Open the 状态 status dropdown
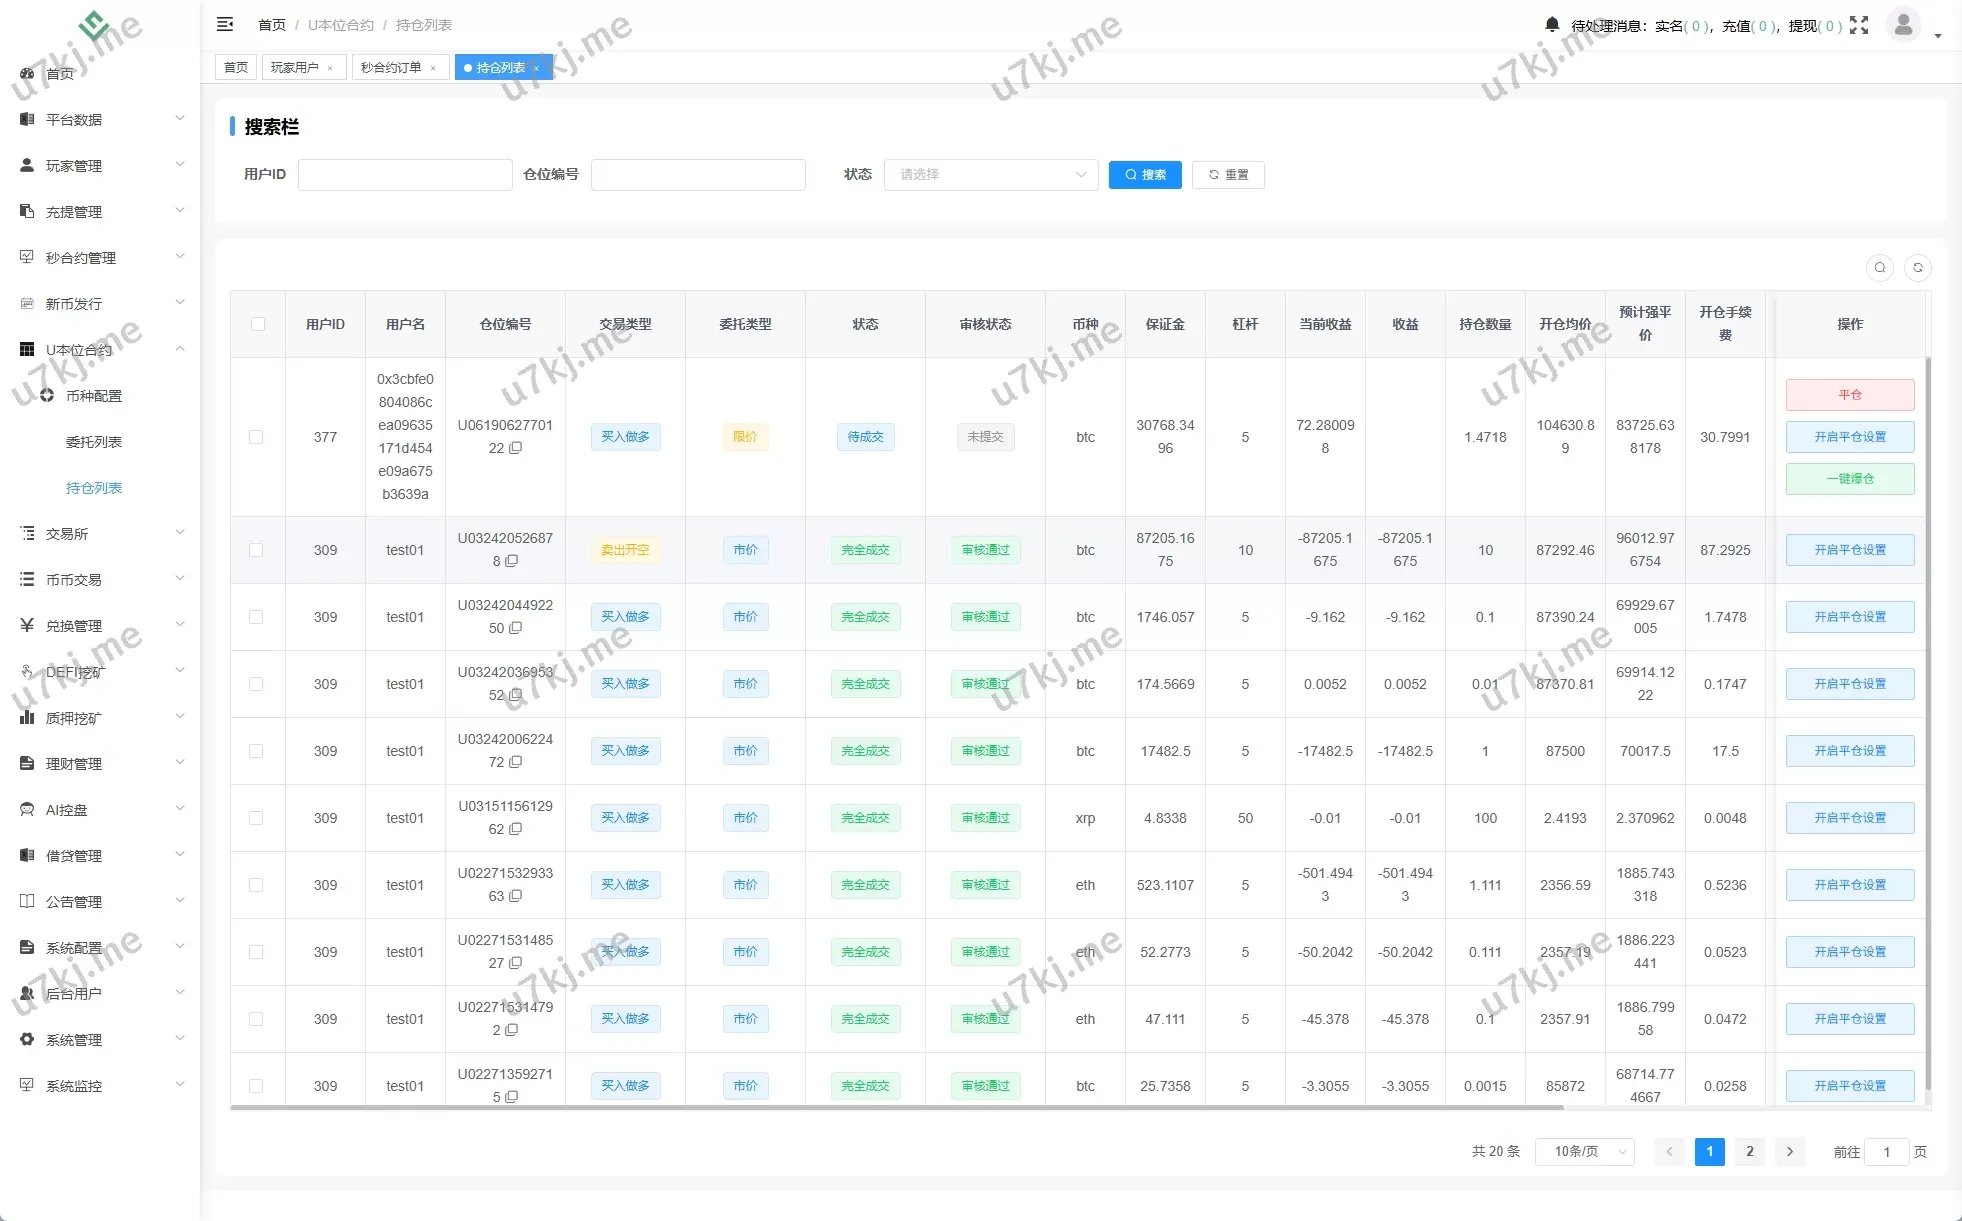This screenshot has height=1221, width=1962. pos(990,174)
